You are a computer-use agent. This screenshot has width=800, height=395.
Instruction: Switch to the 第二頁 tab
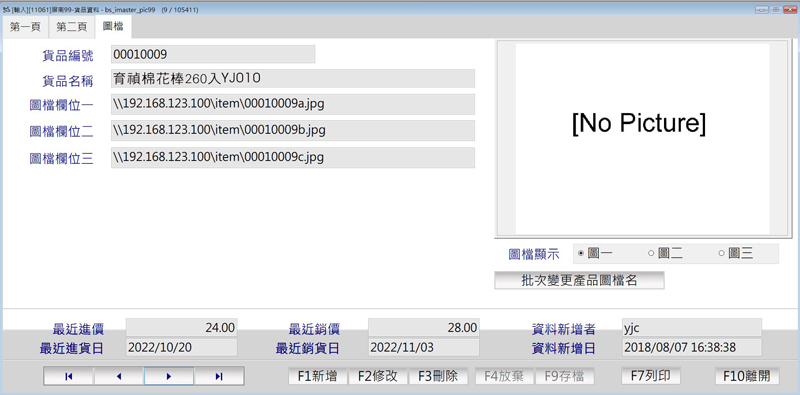[x=71, y=28]
